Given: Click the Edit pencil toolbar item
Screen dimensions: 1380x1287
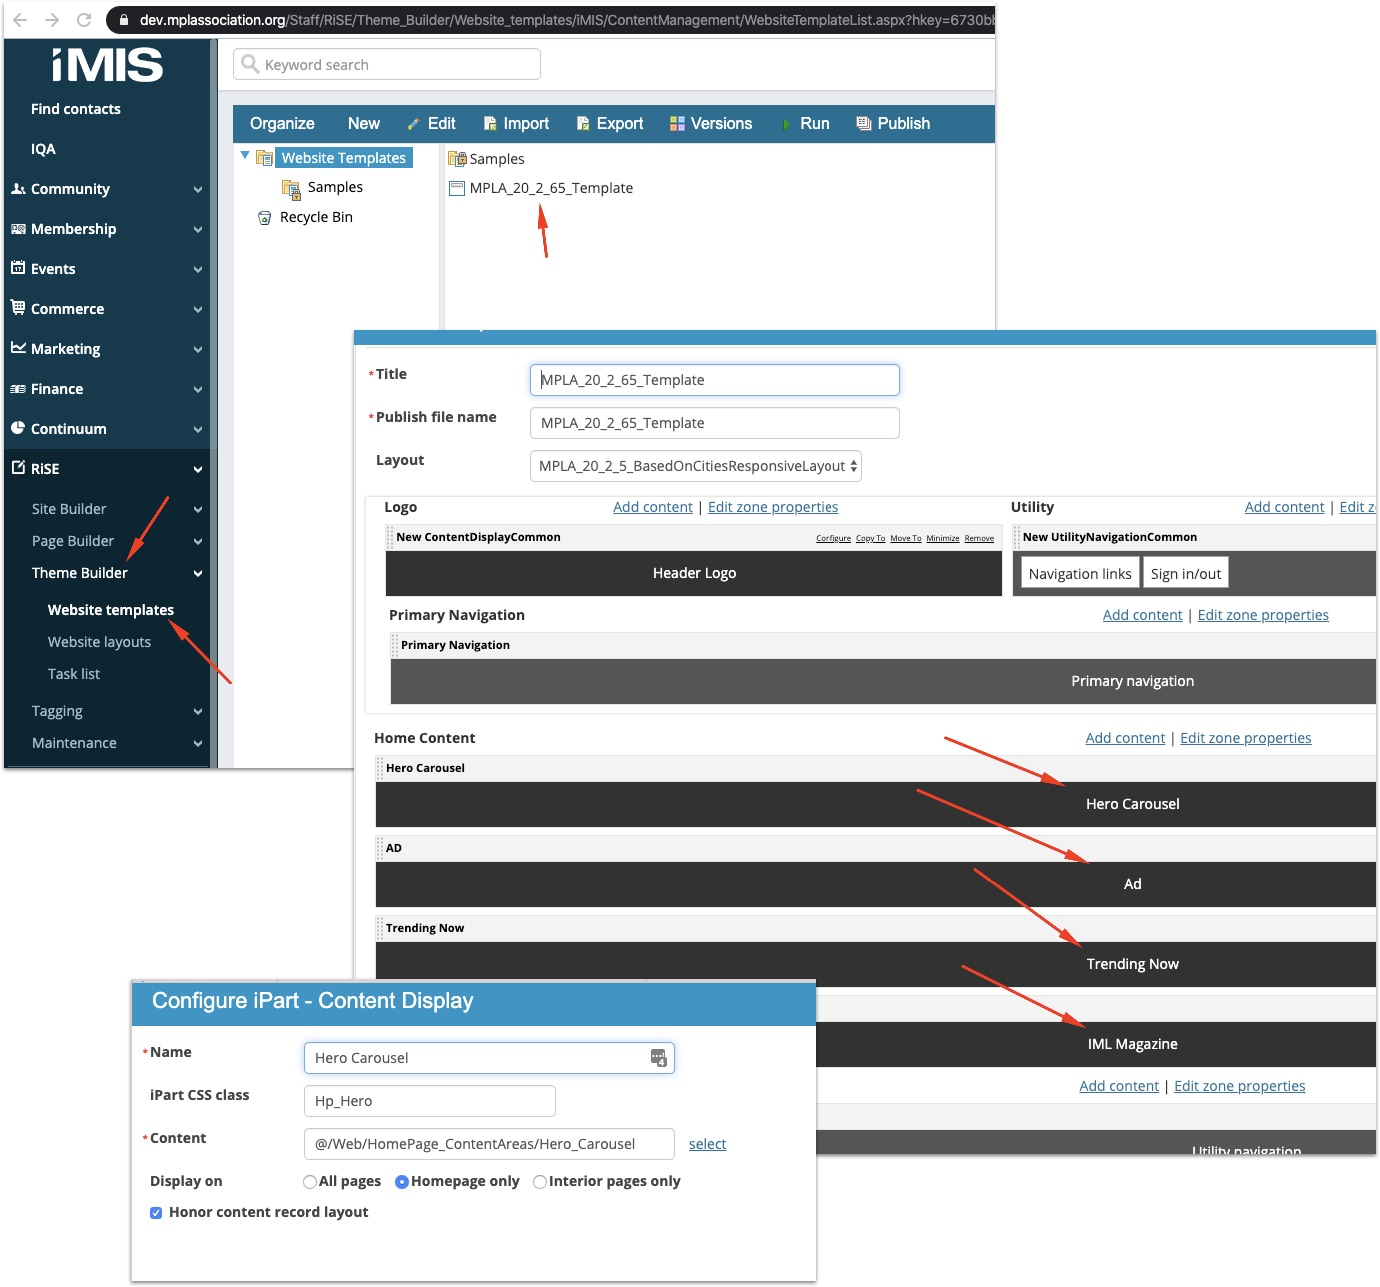Looking at the screenshot, I should pyautogui.click(x=431, y=124).
